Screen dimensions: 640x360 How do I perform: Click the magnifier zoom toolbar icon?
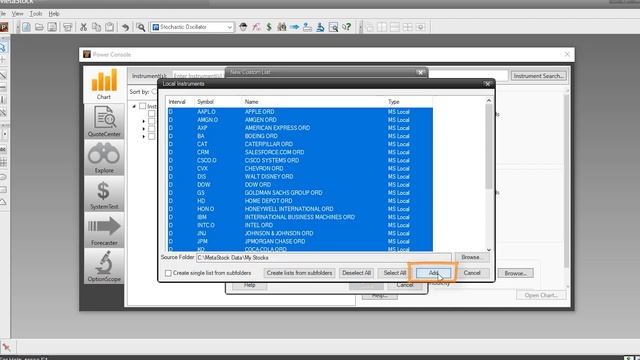[x=141, y=27]
